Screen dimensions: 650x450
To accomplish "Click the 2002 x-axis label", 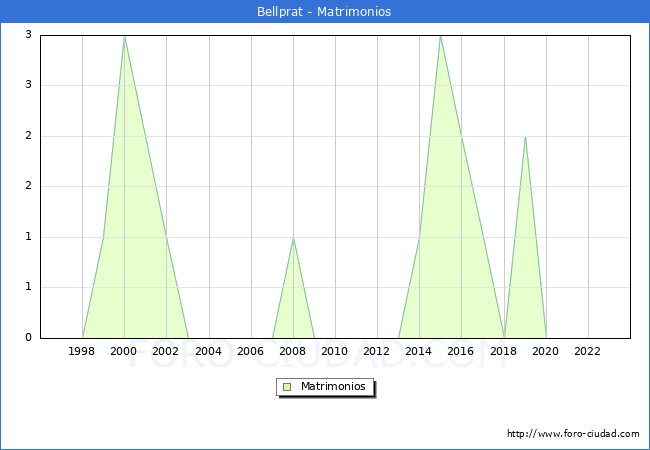I will pyautogui.click(x=165, y=351).
